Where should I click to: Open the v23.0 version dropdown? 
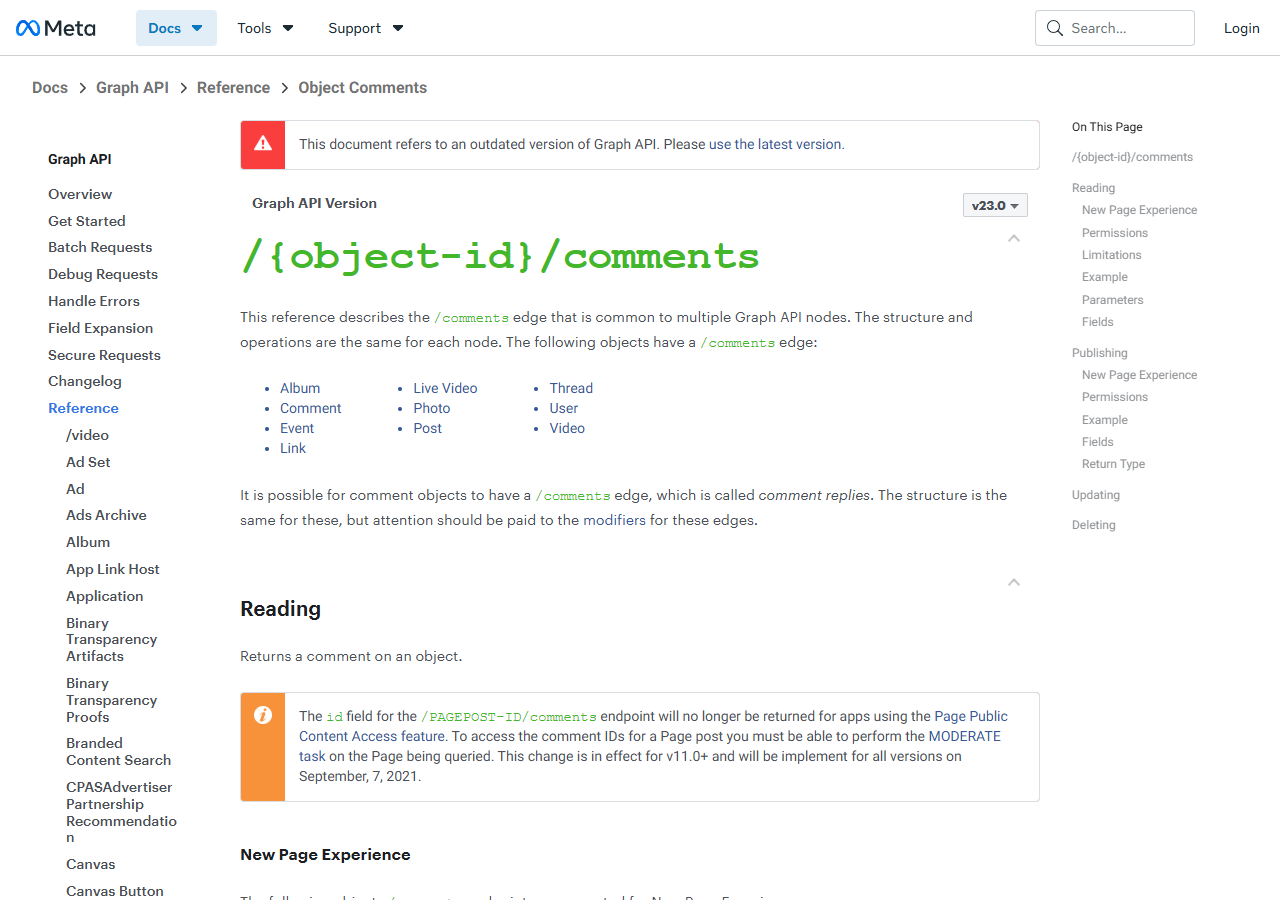(x=995, y=205)
